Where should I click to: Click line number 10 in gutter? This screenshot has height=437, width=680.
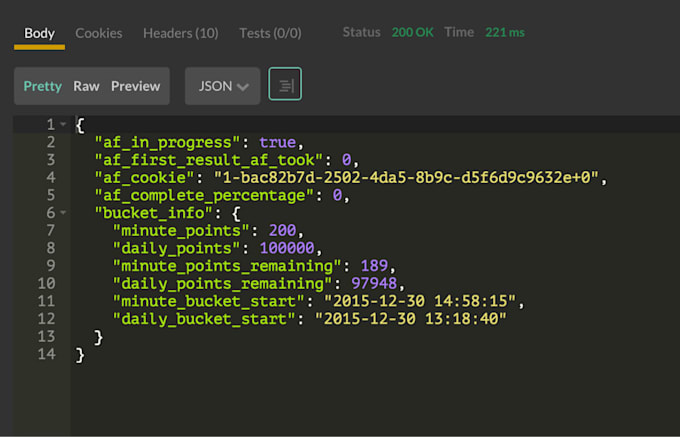[46, 284]
